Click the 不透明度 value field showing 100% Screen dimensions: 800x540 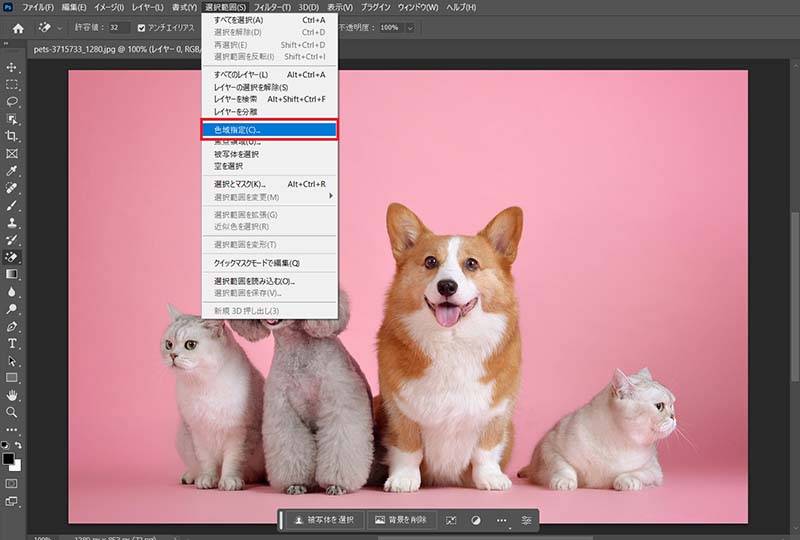coord(391,28)
